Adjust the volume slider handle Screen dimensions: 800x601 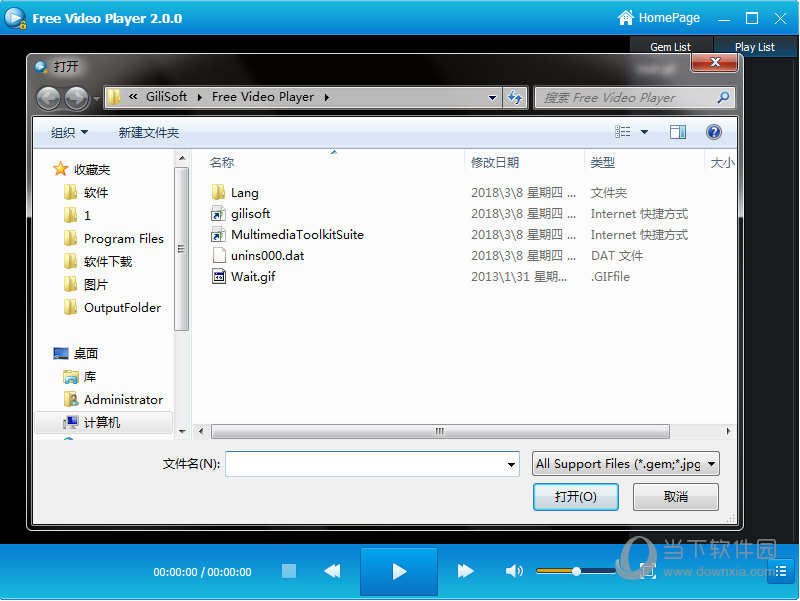point(576,571)
